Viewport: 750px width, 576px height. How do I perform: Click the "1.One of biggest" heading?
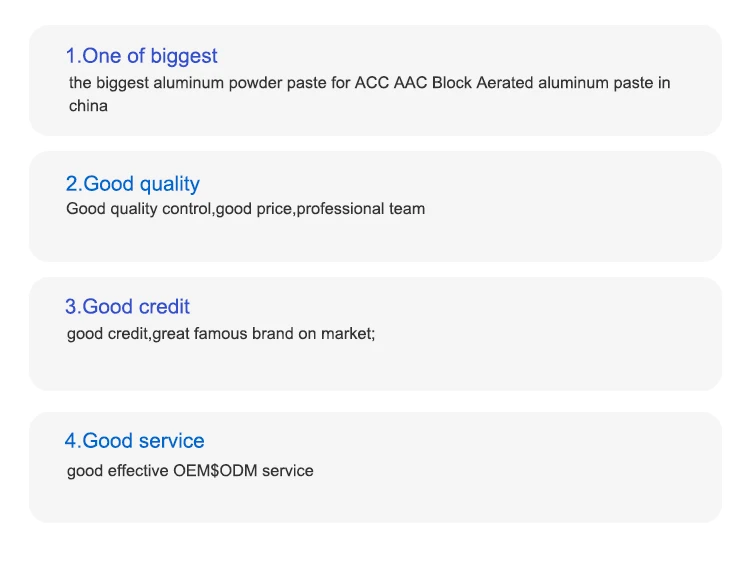coord(141,56)
